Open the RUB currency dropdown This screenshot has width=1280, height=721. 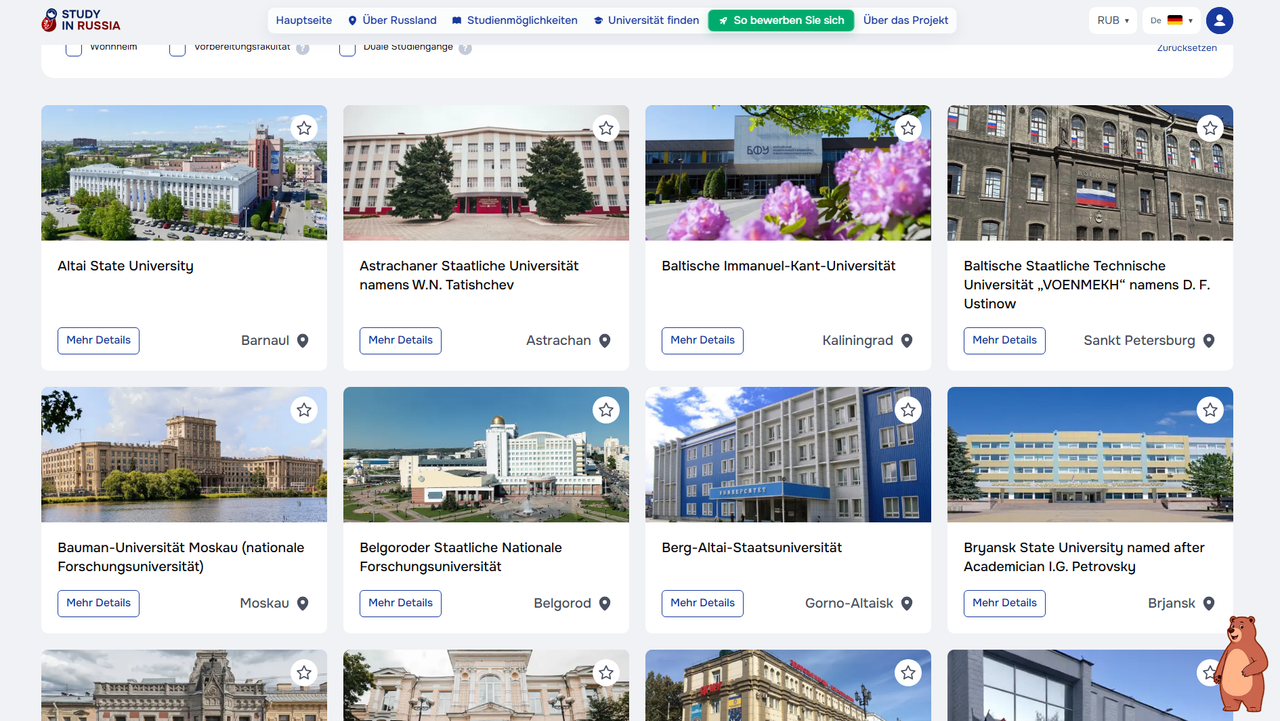pyautogui.click(x=1113, y=20)
